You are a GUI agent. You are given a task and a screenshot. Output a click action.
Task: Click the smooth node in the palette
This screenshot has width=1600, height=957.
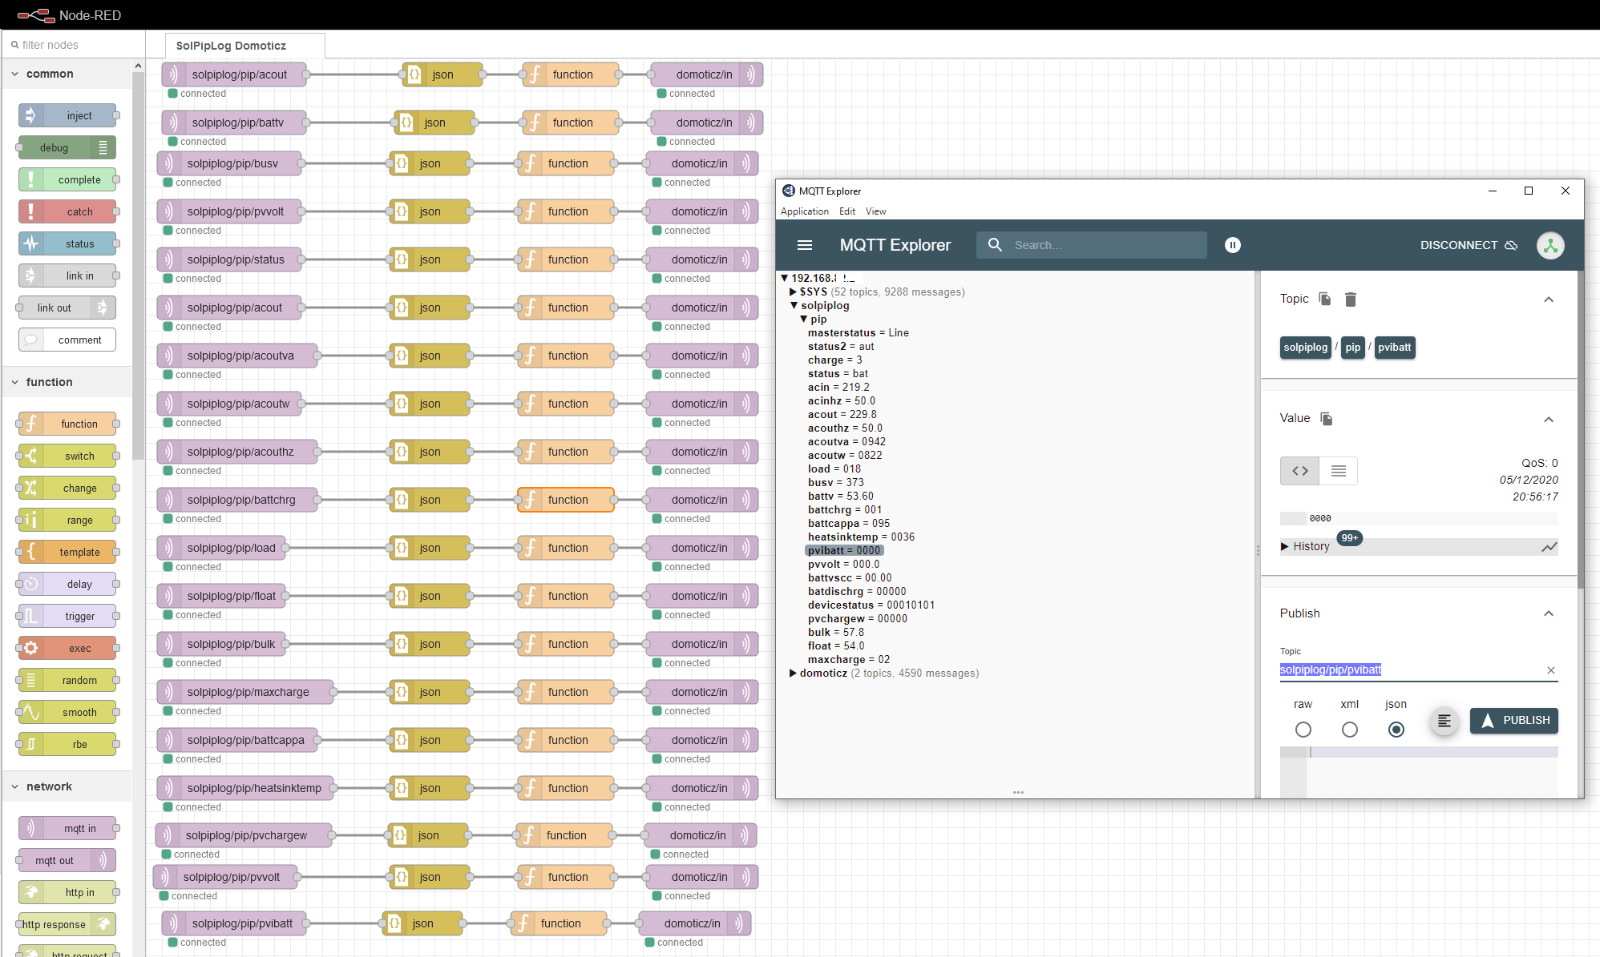[x=67, y=712]
